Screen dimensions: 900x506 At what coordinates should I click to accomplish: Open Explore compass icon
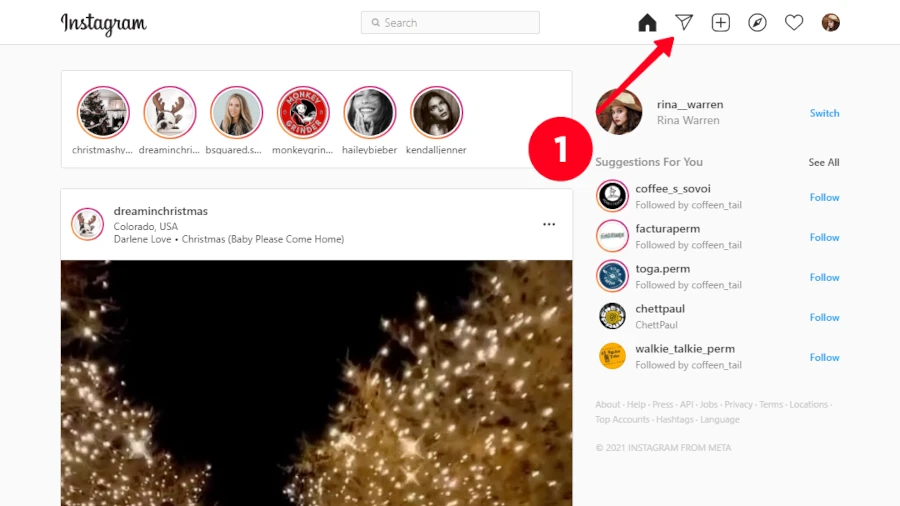[x=757, y=23]
